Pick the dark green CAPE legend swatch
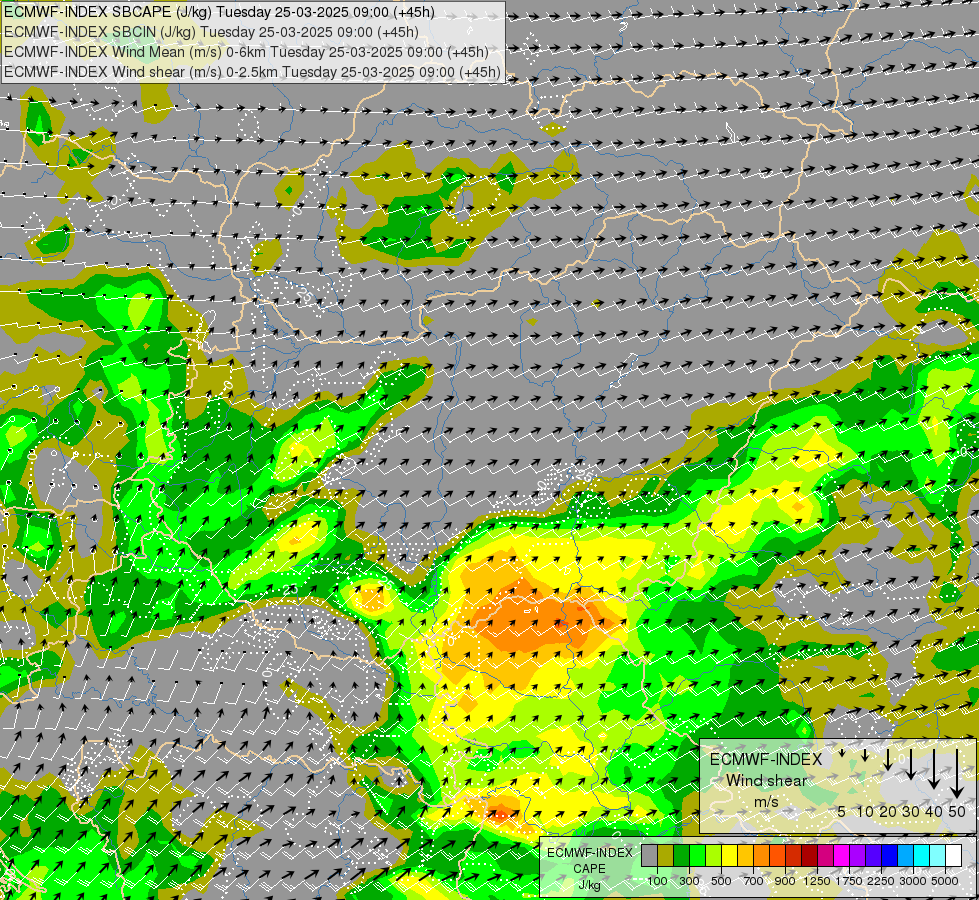979x900 pixels. [x=681, y=856]
